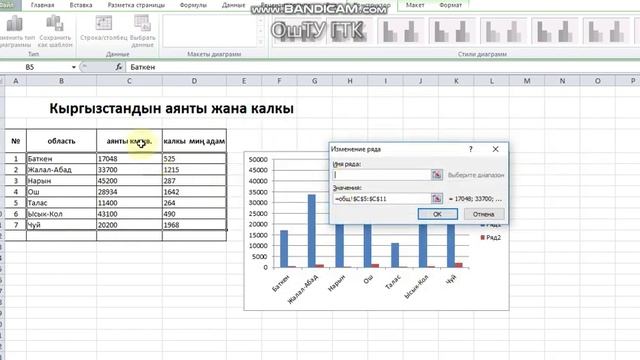
Task: Click Save As Template icon
Action: [x=55, y=24]
